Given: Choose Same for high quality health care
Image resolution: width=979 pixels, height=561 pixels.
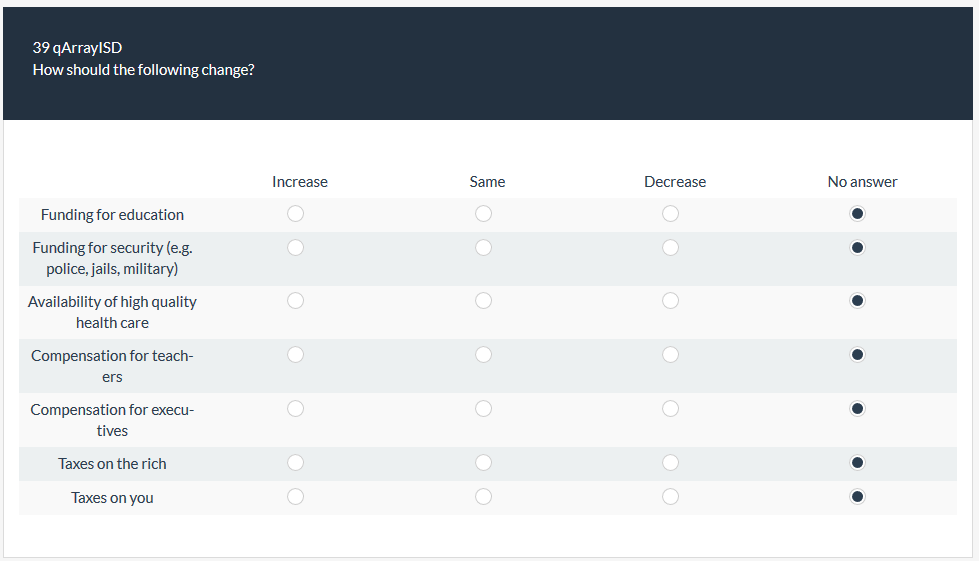Looking at the screenshot, I should pos(483,301).
